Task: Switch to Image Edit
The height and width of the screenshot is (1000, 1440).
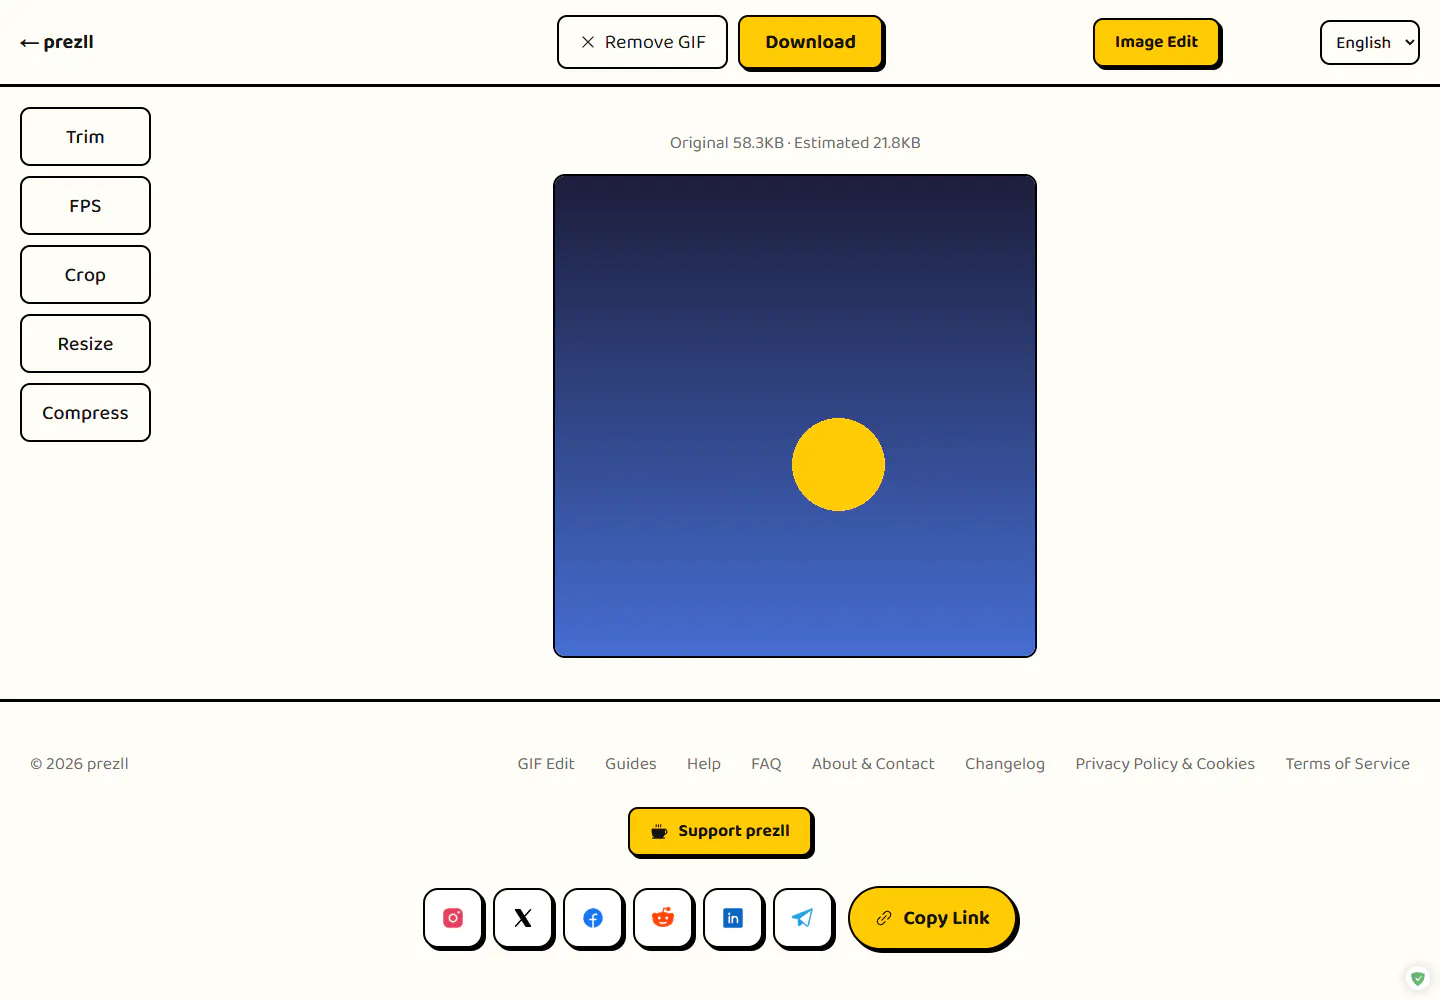Action: (x=1156, y=42)
